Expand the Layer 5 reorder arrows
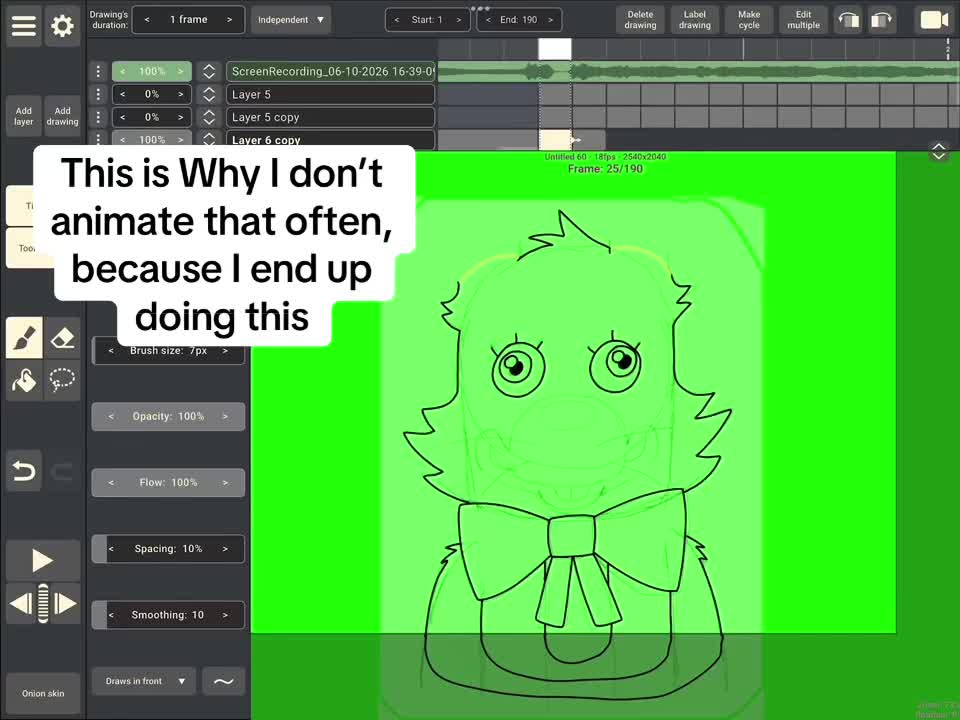Screen dimensions: 960x720 pyautogui.click(x=209, y=94)
